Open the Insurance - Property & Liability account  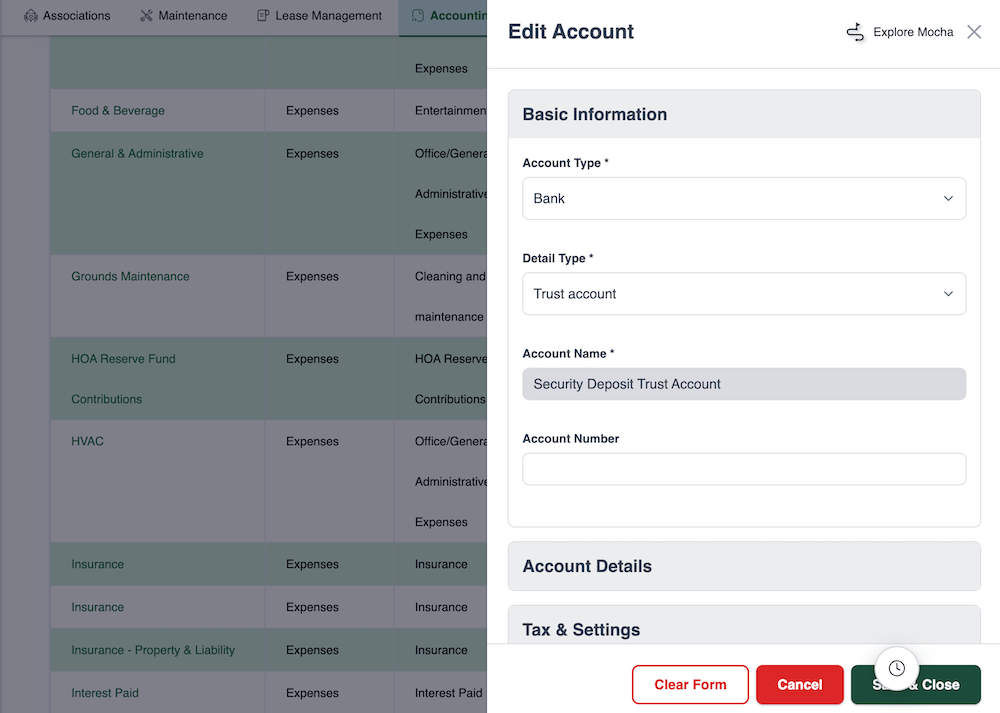153,650
